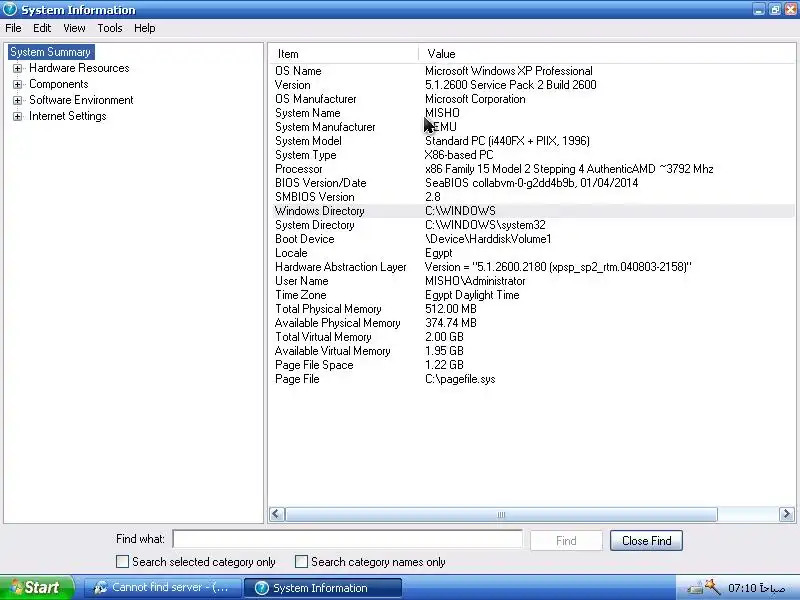Select Software Environment tree label
The image size is (800, 600).
(x=81, y=101)
